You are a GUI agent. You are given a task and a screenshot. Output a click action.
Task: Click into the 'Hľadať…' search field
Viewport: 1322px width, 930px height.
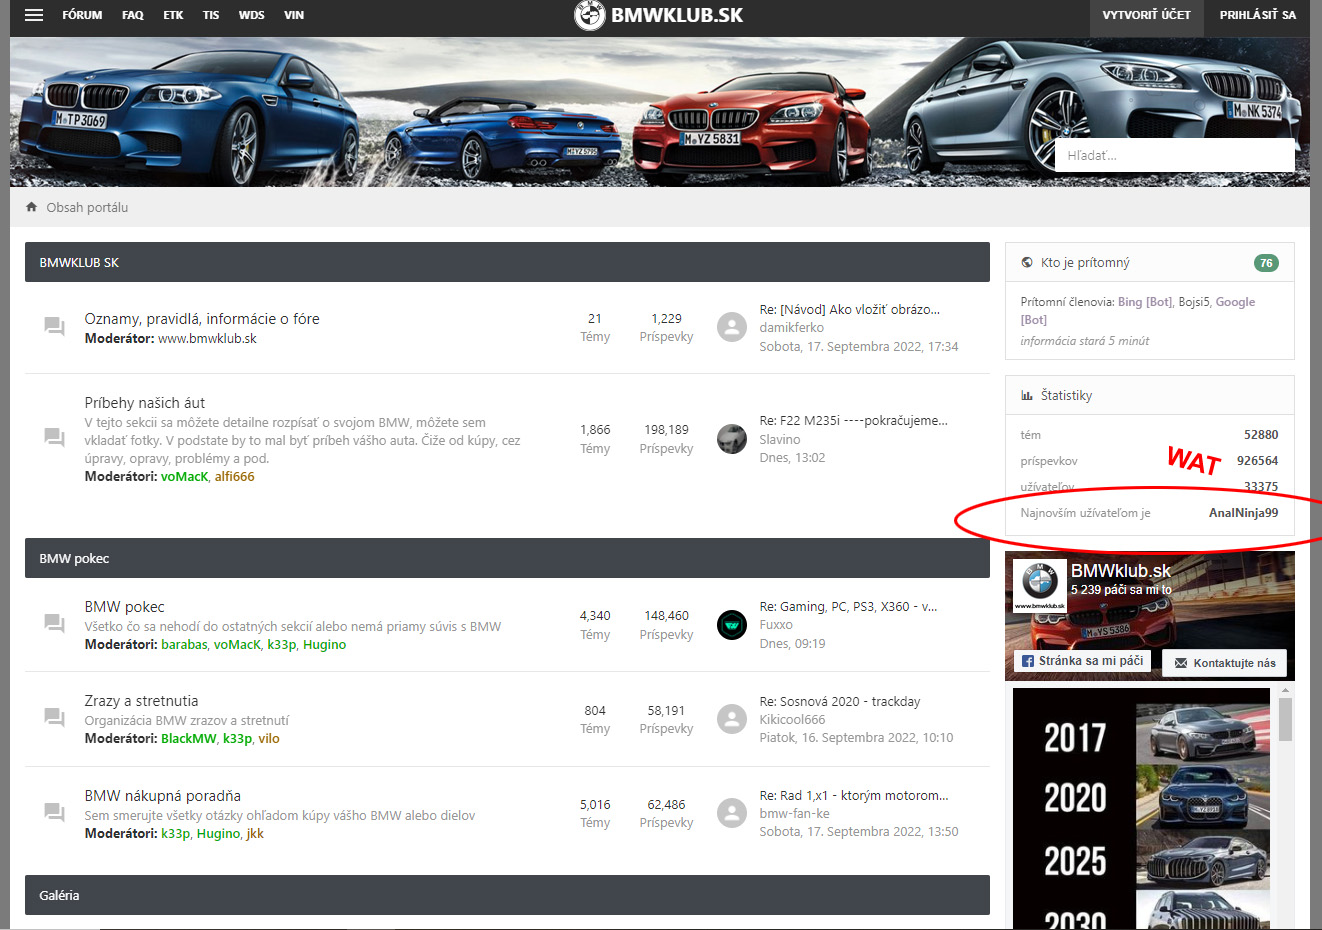(x=1174, y=155)
